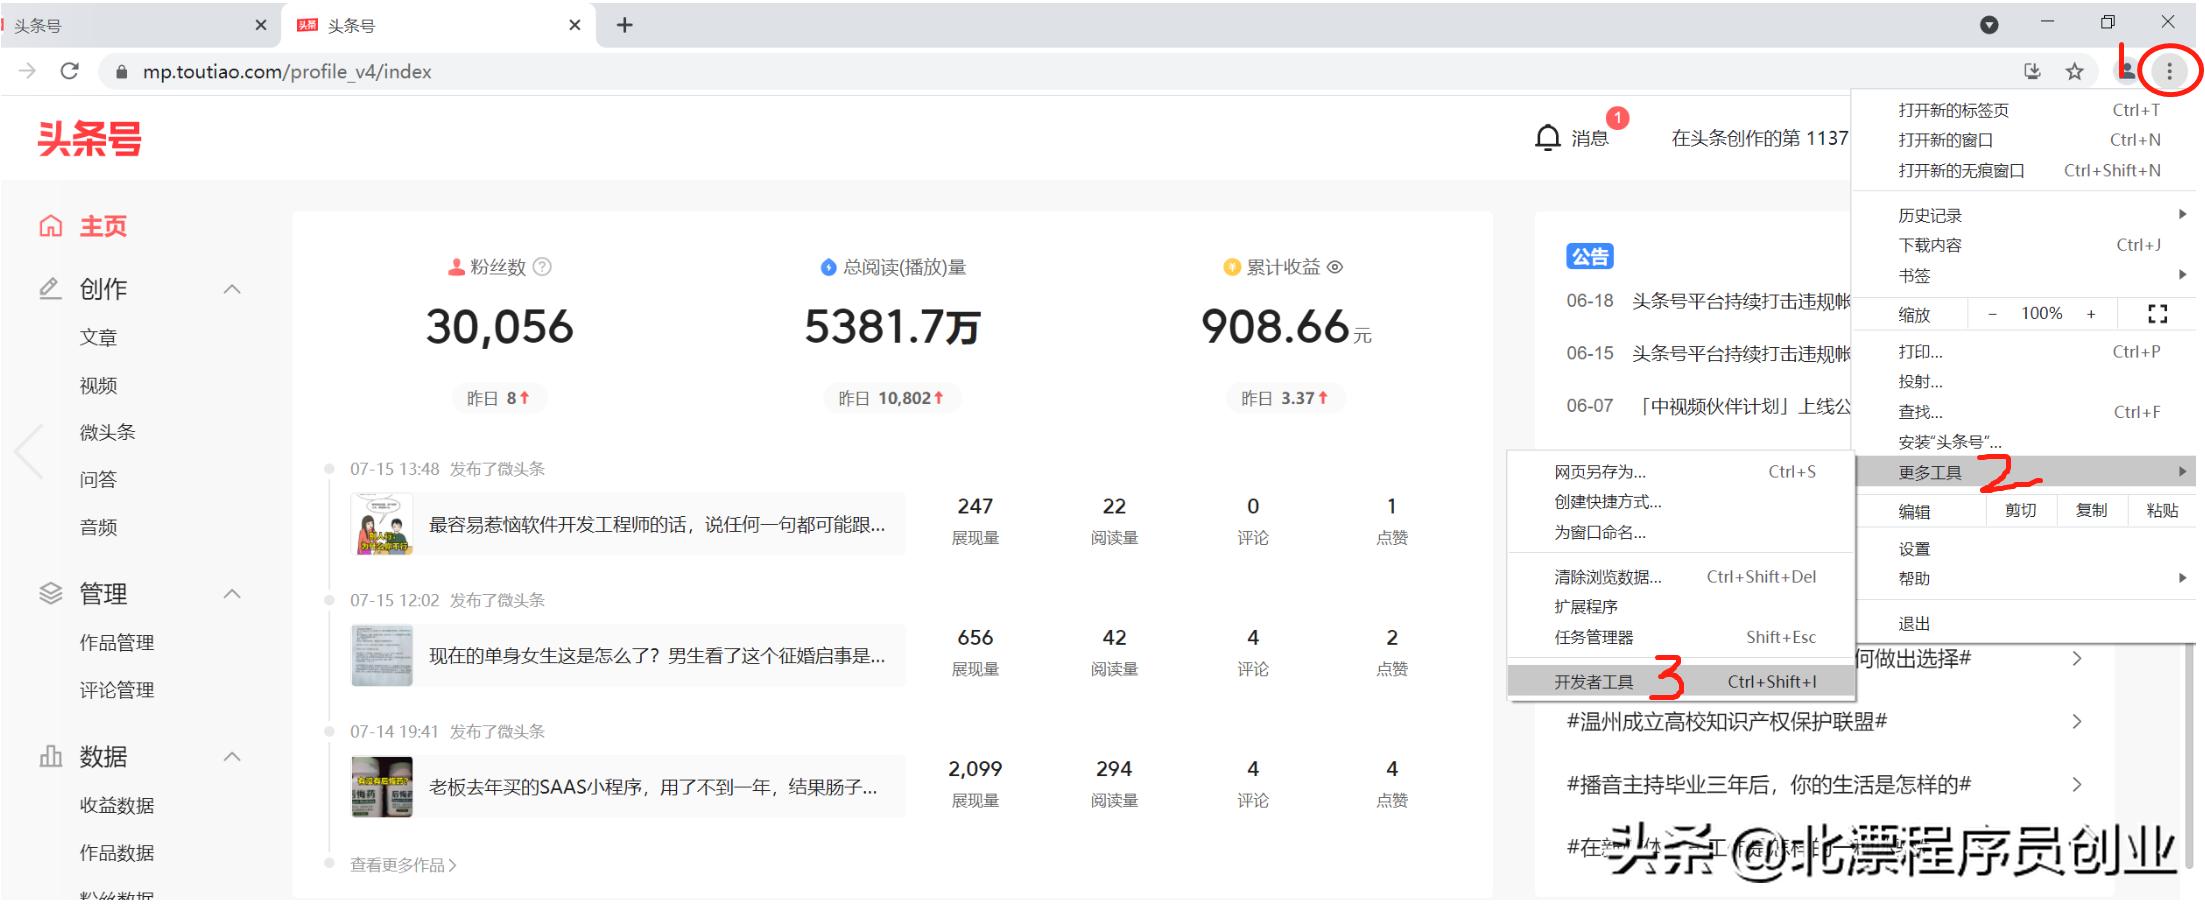This screenshot has width=2205, height=906.
Task: Click the 头条号 logo
Action: [x=90, y=137]
